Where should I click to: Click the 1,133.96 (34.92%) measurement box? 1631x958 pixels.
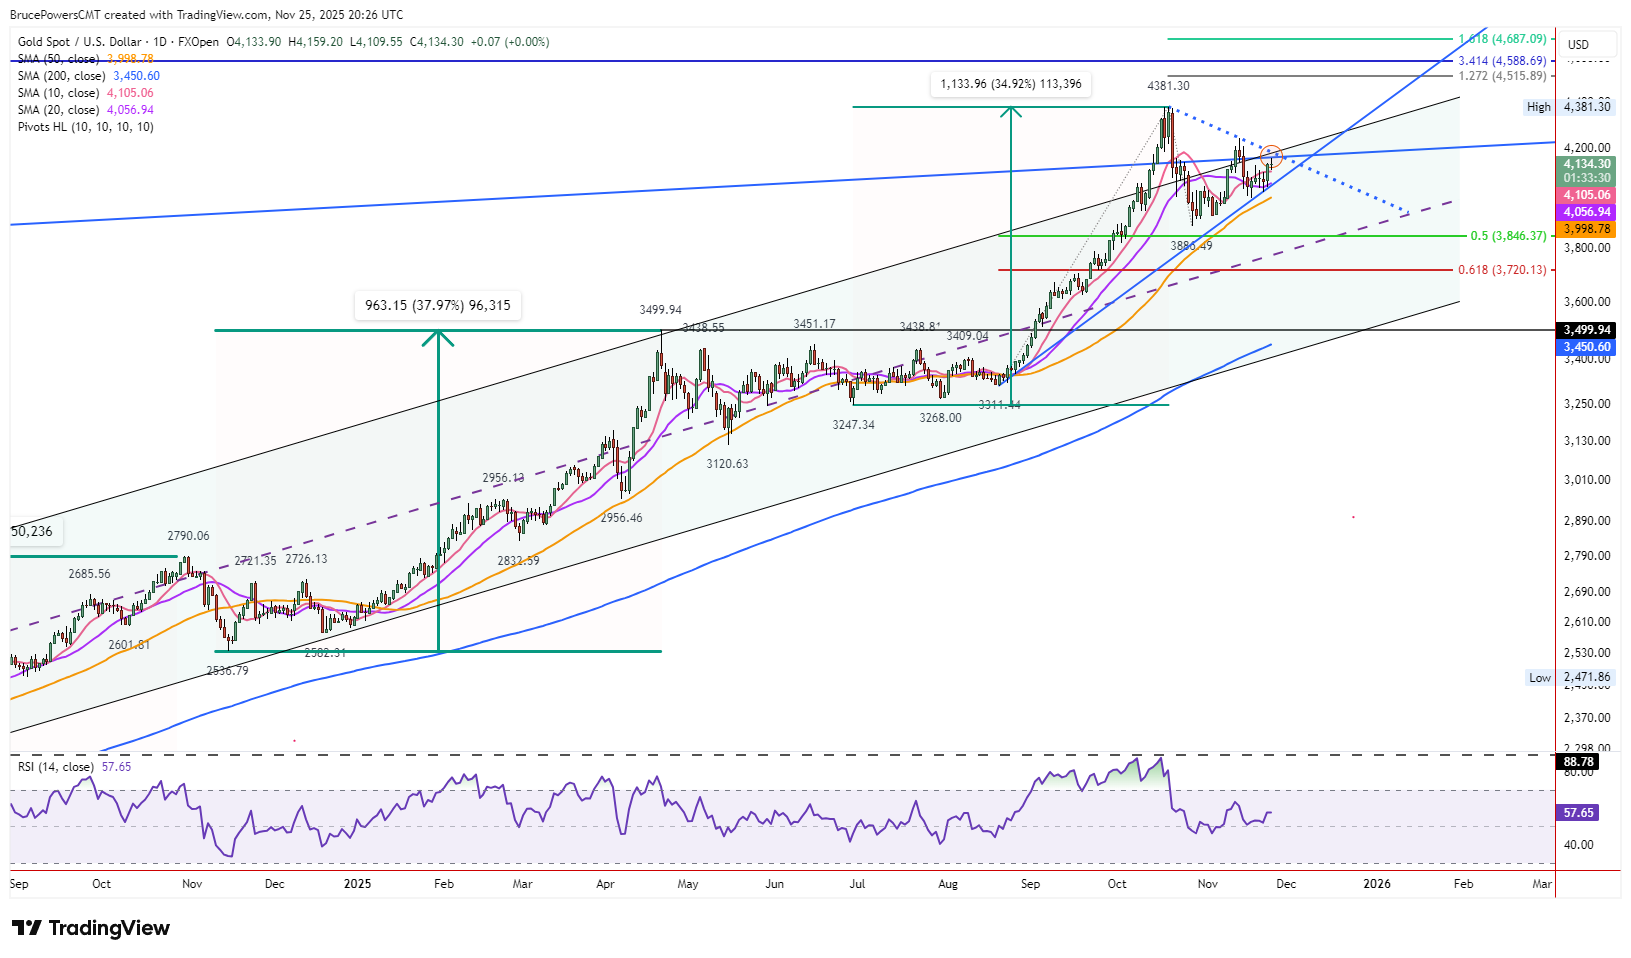(1011, 84)
